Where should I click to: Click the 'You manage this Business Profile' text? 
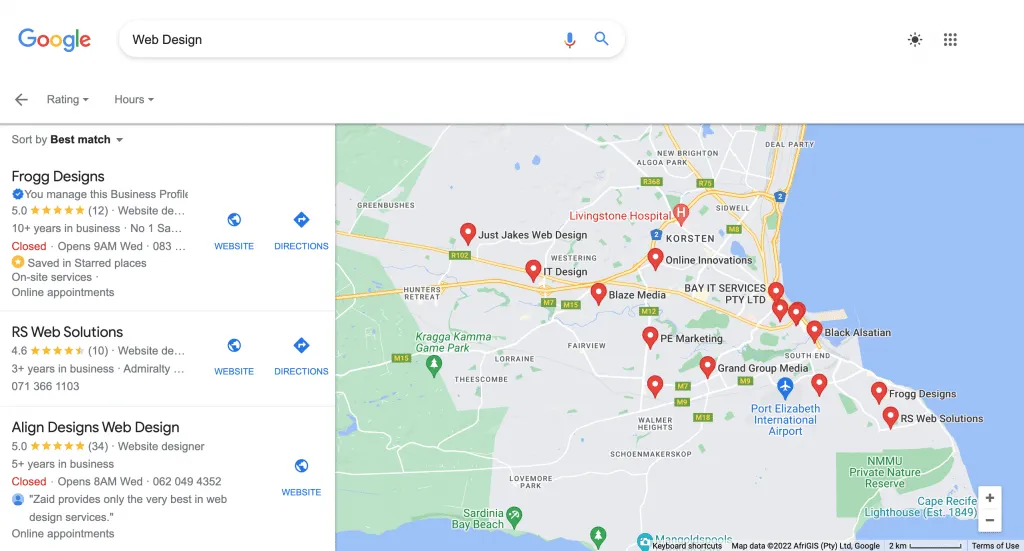coord(106,194)
